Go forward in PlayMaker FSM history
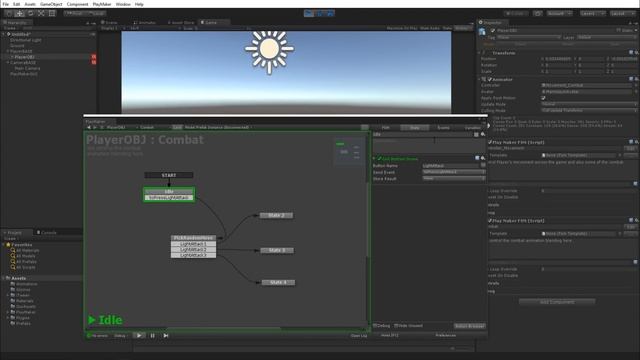This screenshot has height=360, width=640. [x=95, y=127]
